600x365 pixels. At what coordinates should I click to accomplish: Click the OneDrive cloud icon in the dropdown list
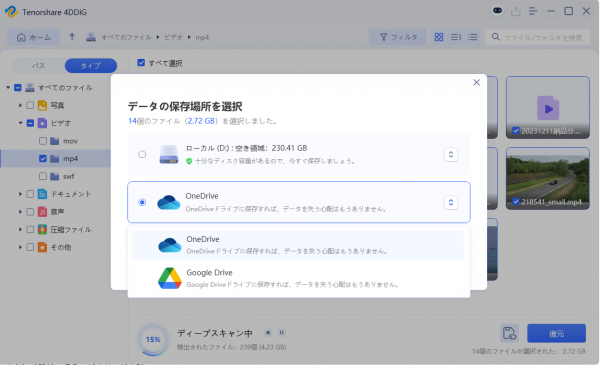coord(170,245)
